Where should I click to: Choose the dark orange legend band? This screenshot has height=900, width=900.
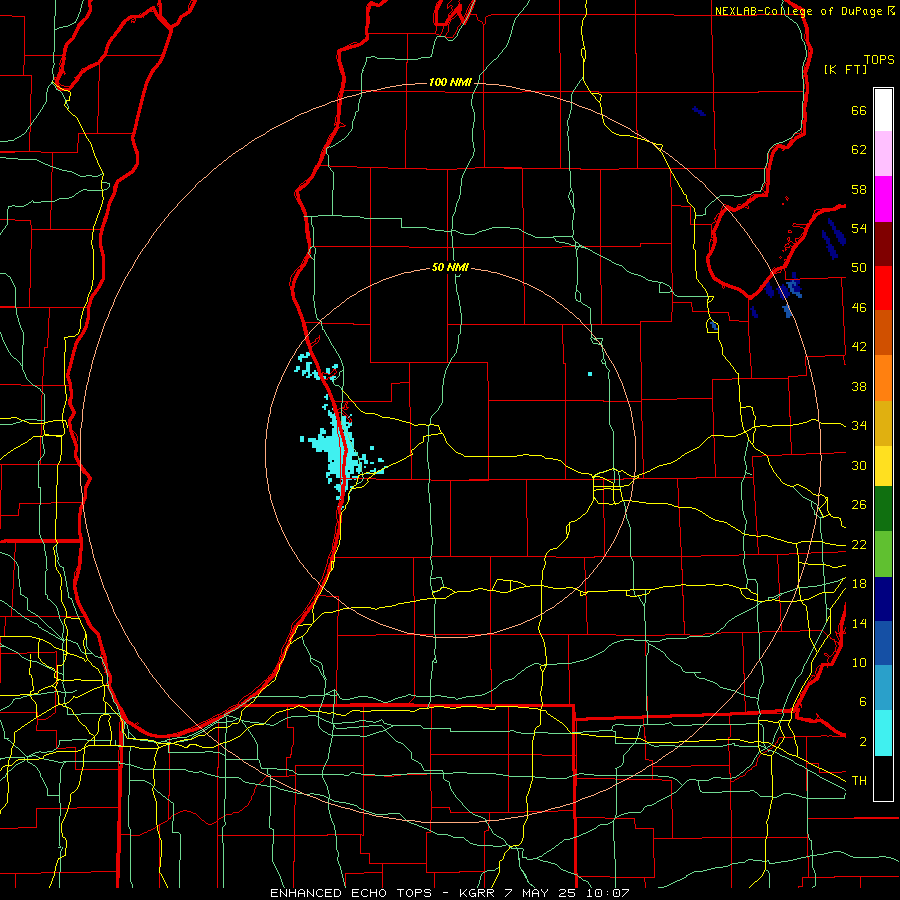(883, 333)
